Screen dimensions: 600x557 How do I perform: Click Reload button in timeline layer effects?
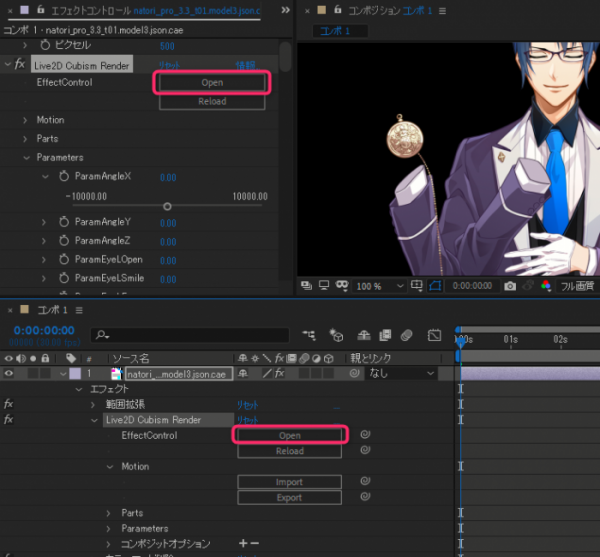click(x=290, y=451)
